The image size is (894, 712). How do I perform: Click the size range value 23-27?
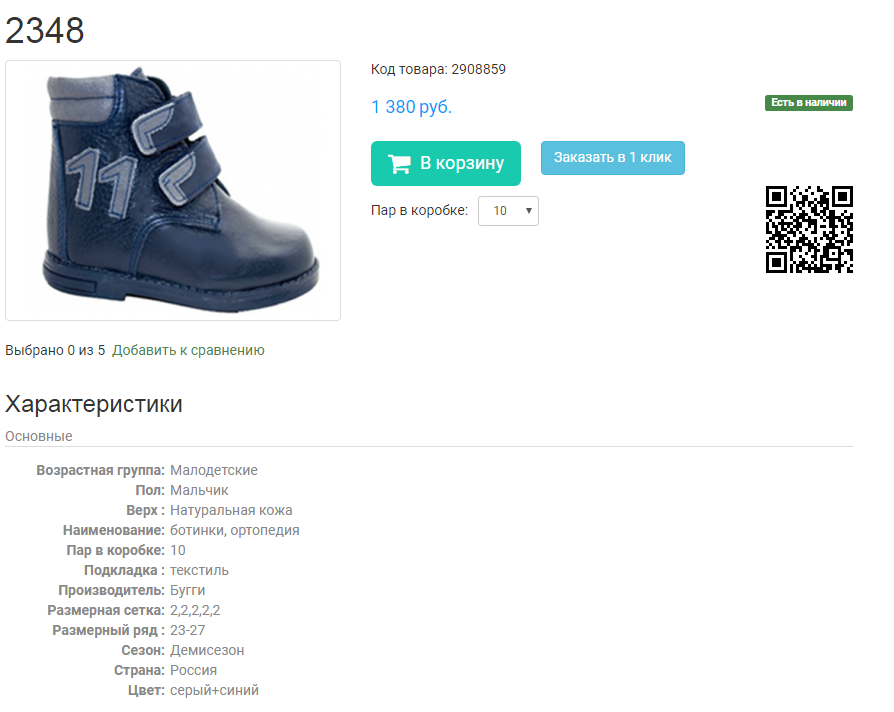click(x=188, y=630)
